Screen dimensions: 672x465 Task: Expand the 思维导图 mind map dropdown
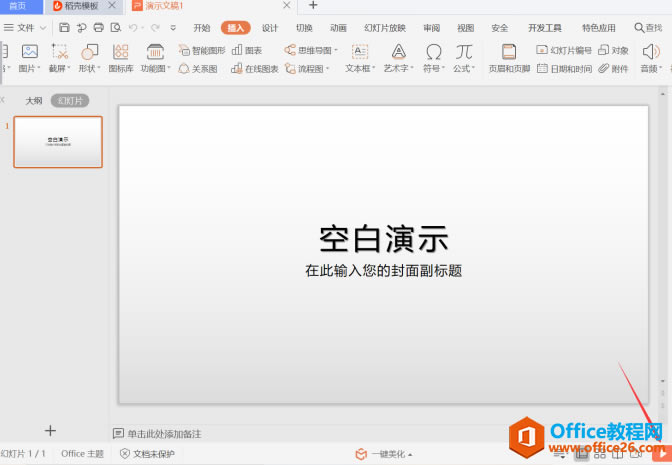point(311,50)
